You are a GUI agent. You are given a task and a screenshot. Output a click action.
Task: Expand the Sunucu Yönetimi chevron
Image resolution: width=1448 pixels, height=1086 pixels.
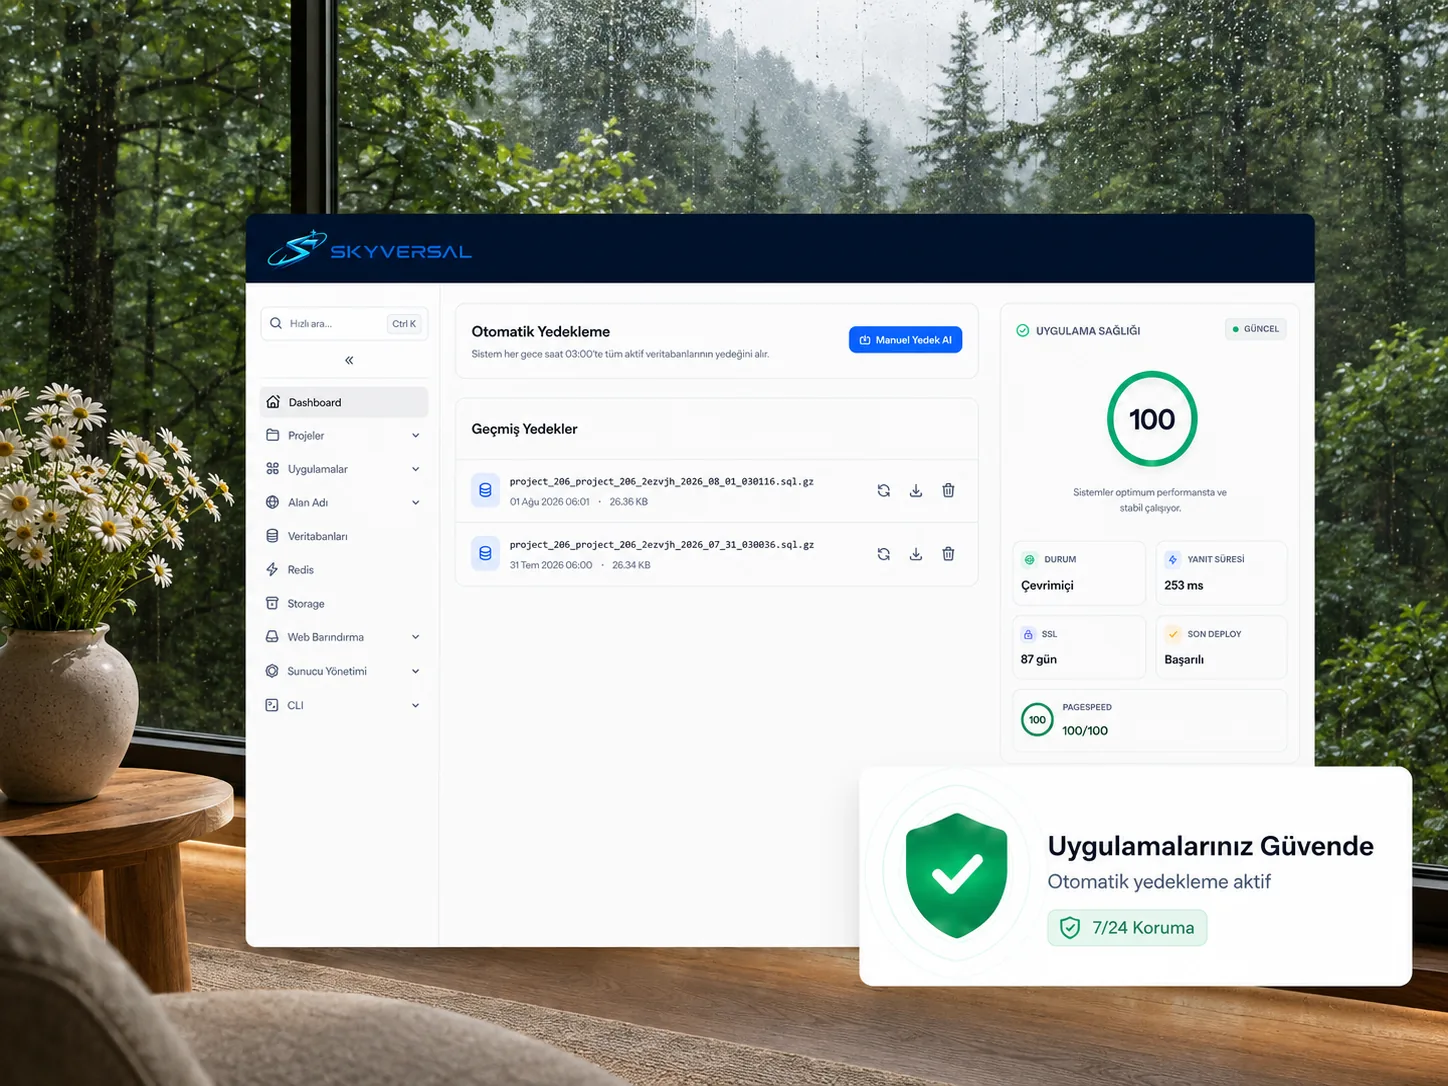click(416, 671)
